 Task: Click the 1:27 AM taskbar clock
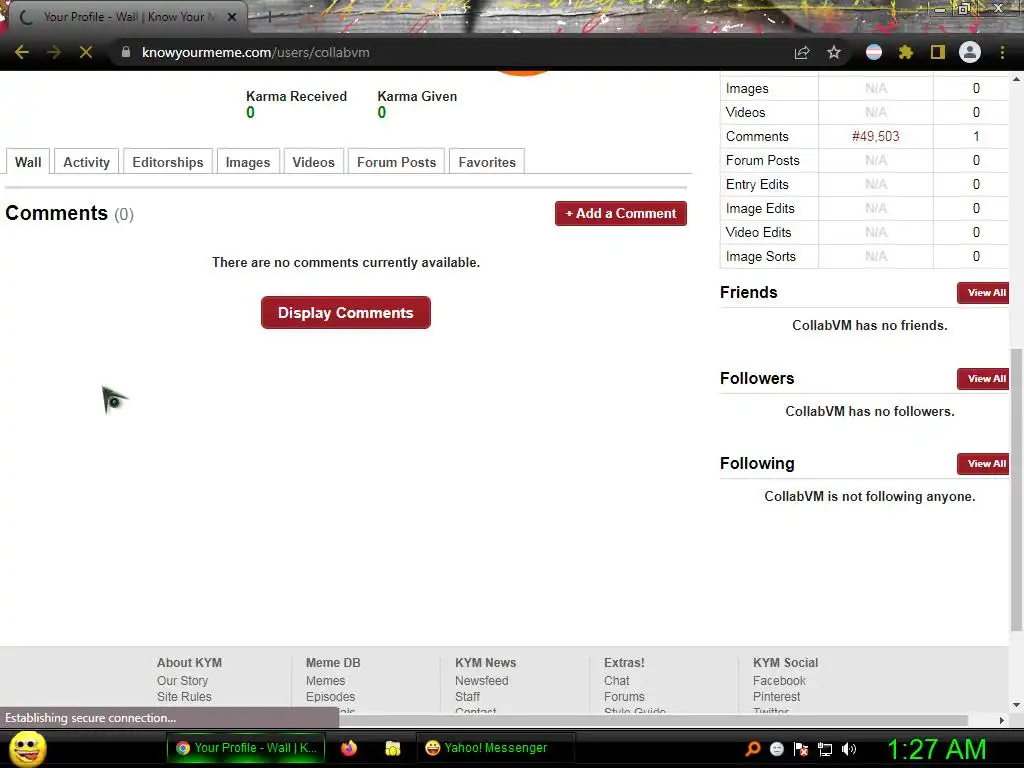(936, 749)
